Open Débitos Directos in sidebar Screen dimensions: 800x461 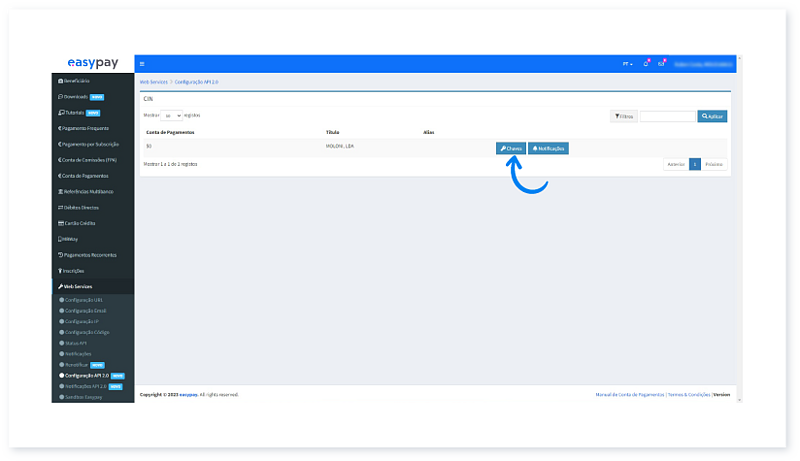pos(79,208)
